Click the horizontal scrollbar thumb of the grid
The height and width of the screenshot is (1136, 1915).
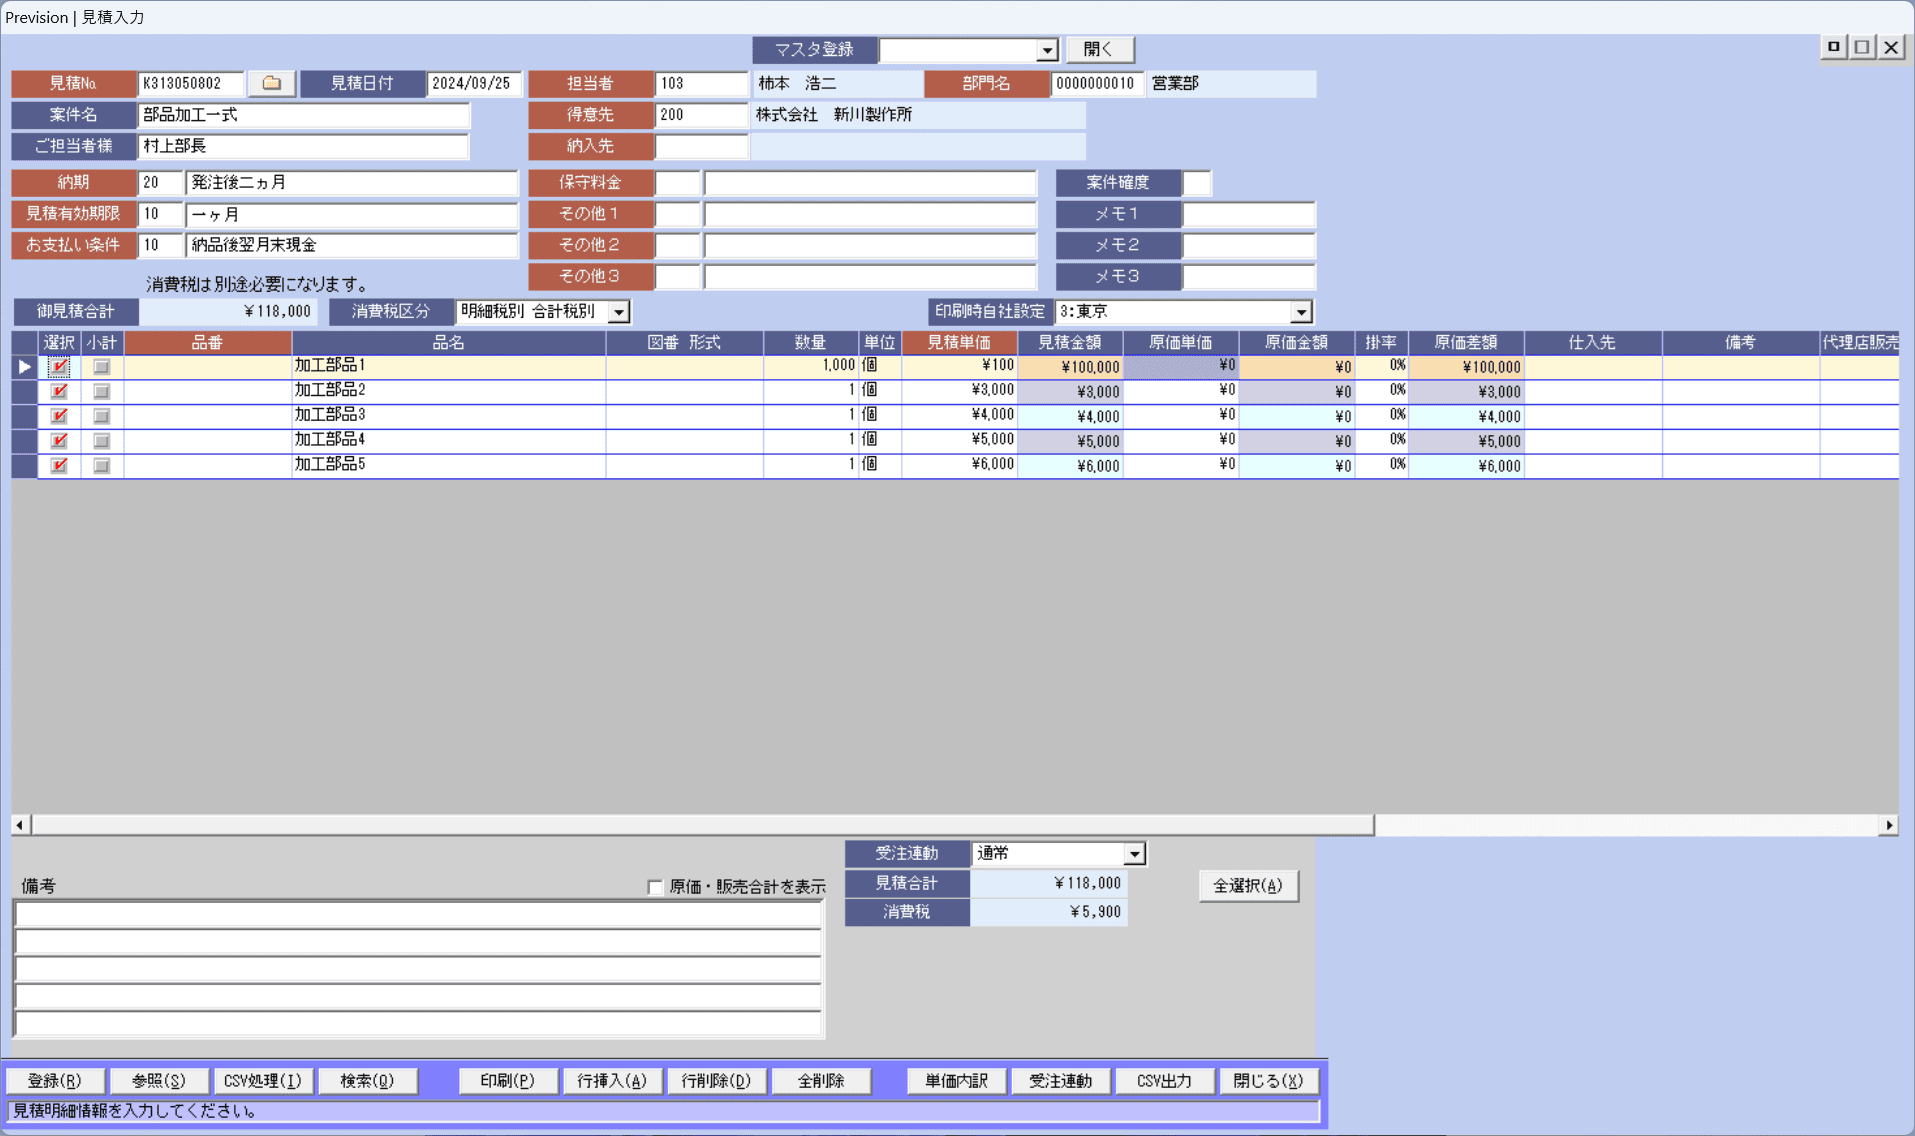702,825
